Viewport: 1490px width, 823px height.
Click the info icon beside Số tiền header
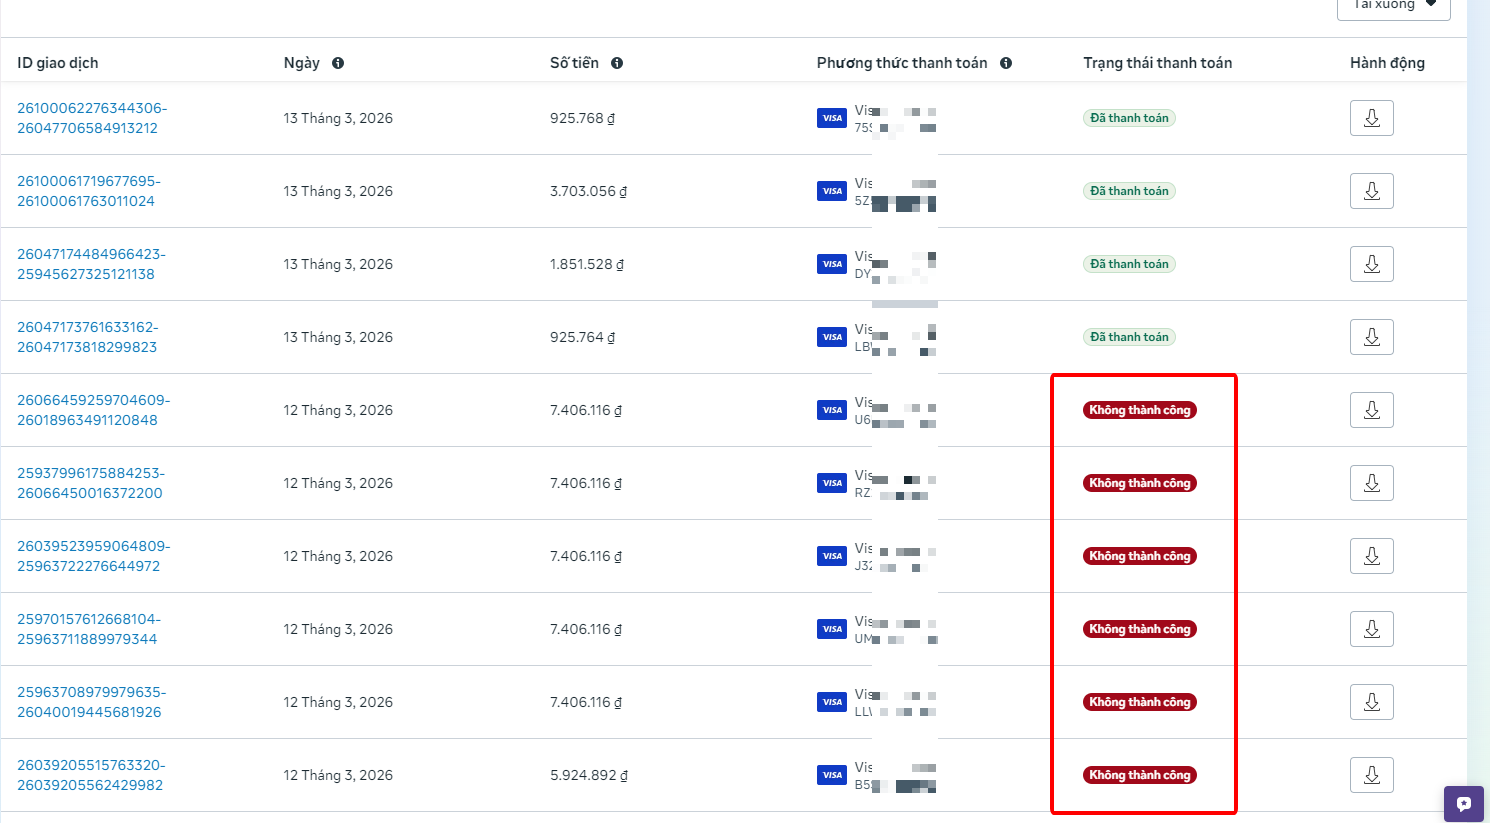point(617,63)
